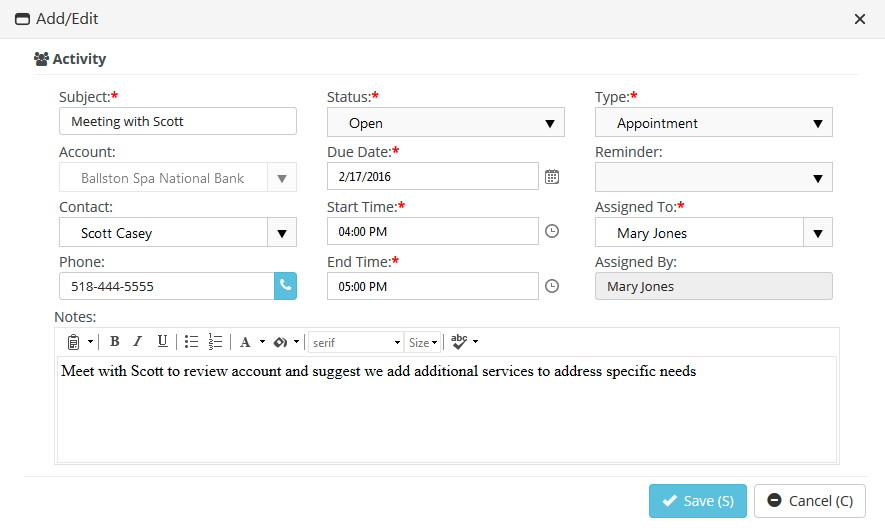885x528 pixels.
Task: Apply Italic formatting in notes toolbar
Action: pos(138,342)
